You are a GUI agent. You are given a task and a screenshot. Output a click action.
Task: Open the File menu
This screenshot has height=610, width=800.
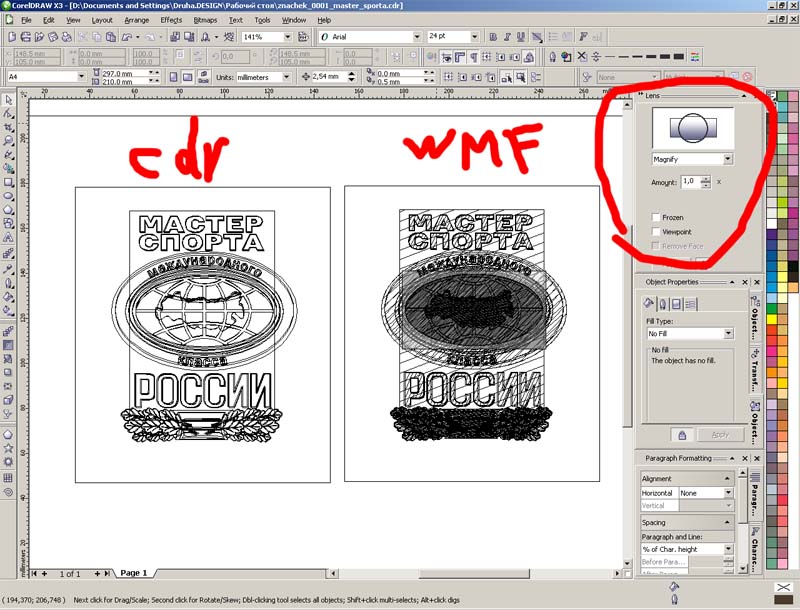pos(26,20)
